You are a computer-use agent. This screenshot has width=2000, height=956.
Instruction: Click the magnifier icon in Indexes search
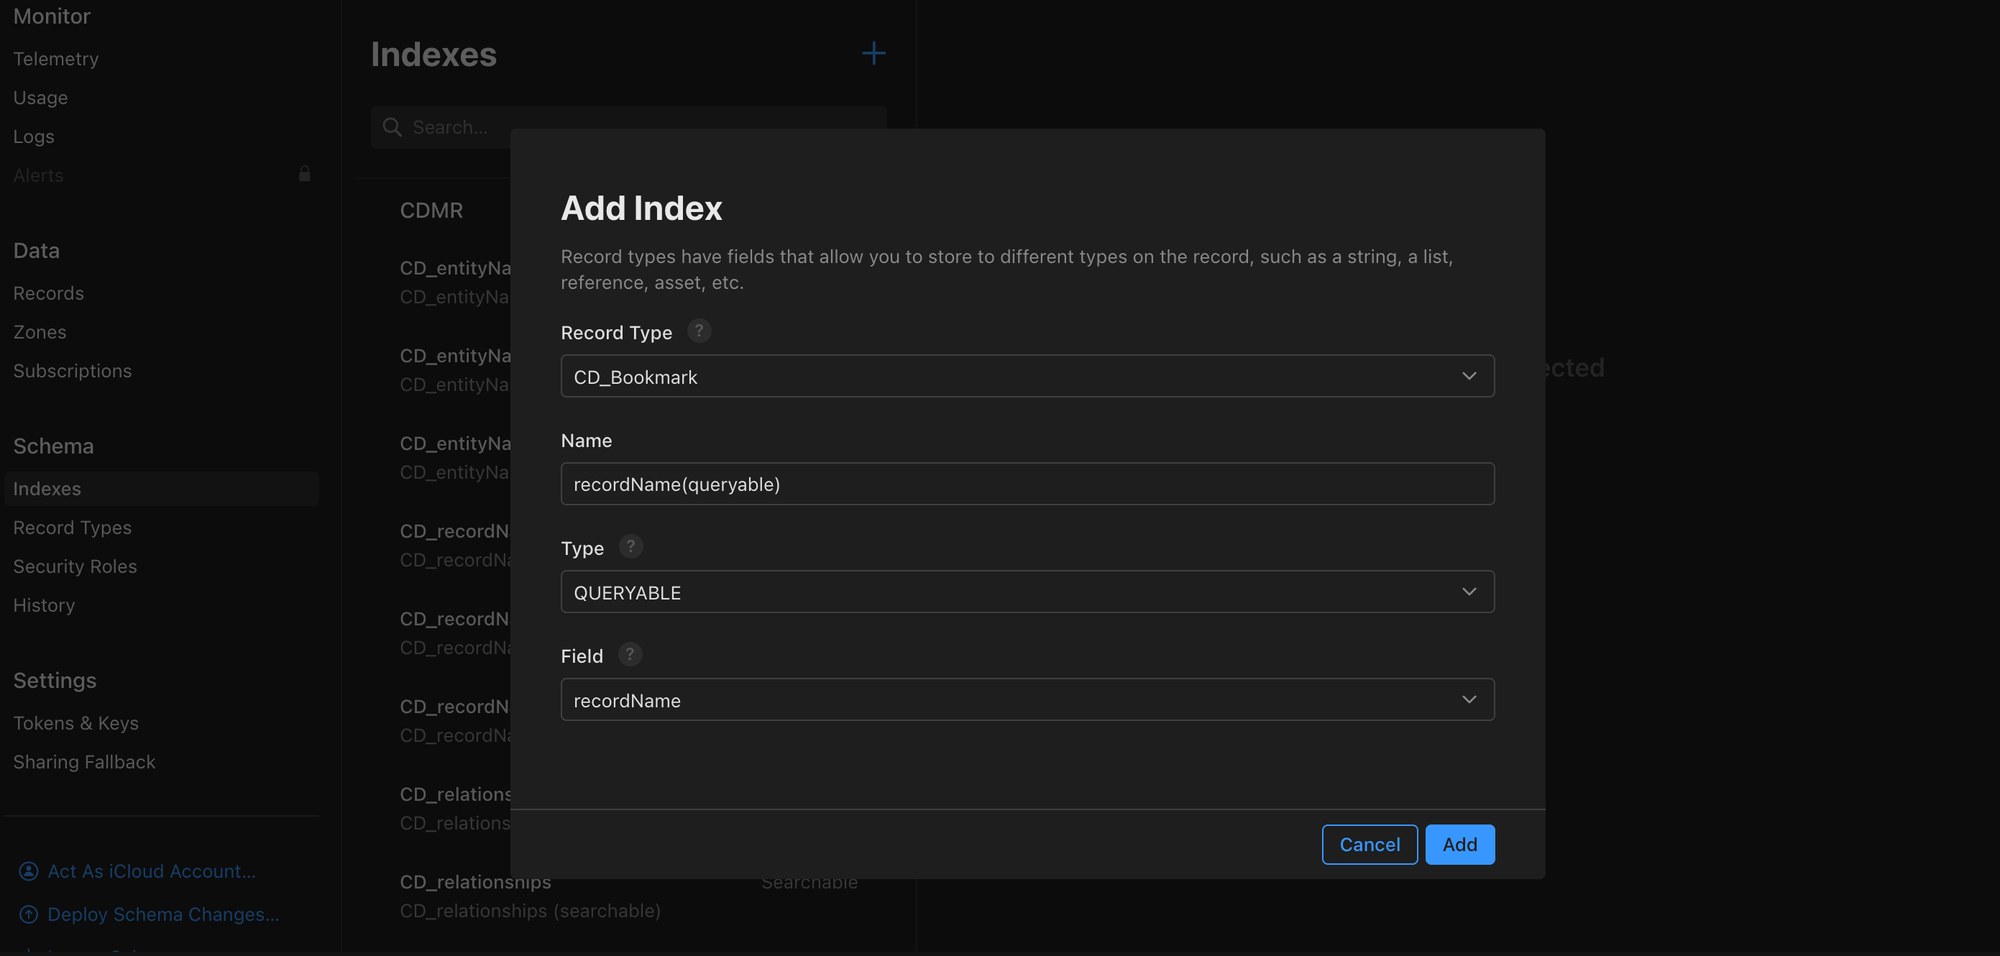pyautogui.click(x=393, y=127)
